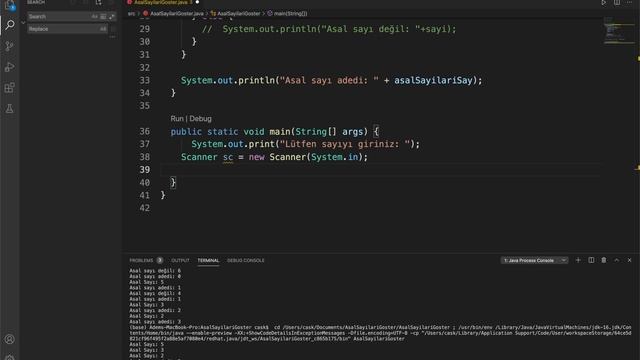Click line number 36 gutter
This screenshot has width=640, height=360.
[144, 131]
